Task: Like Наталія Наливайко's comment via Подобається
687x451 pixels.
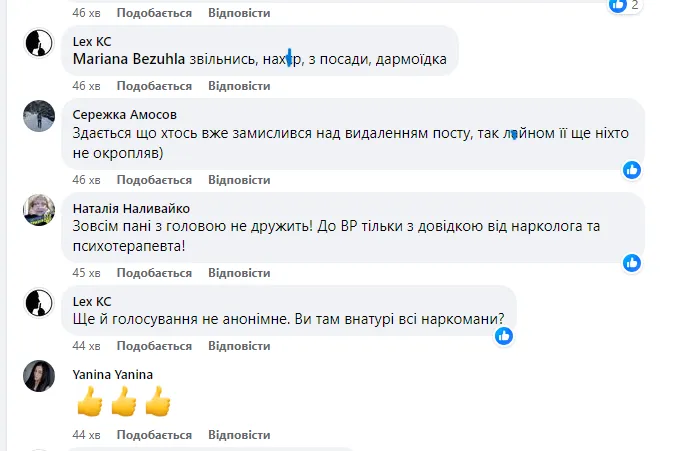Action: [x=154, y=273]
